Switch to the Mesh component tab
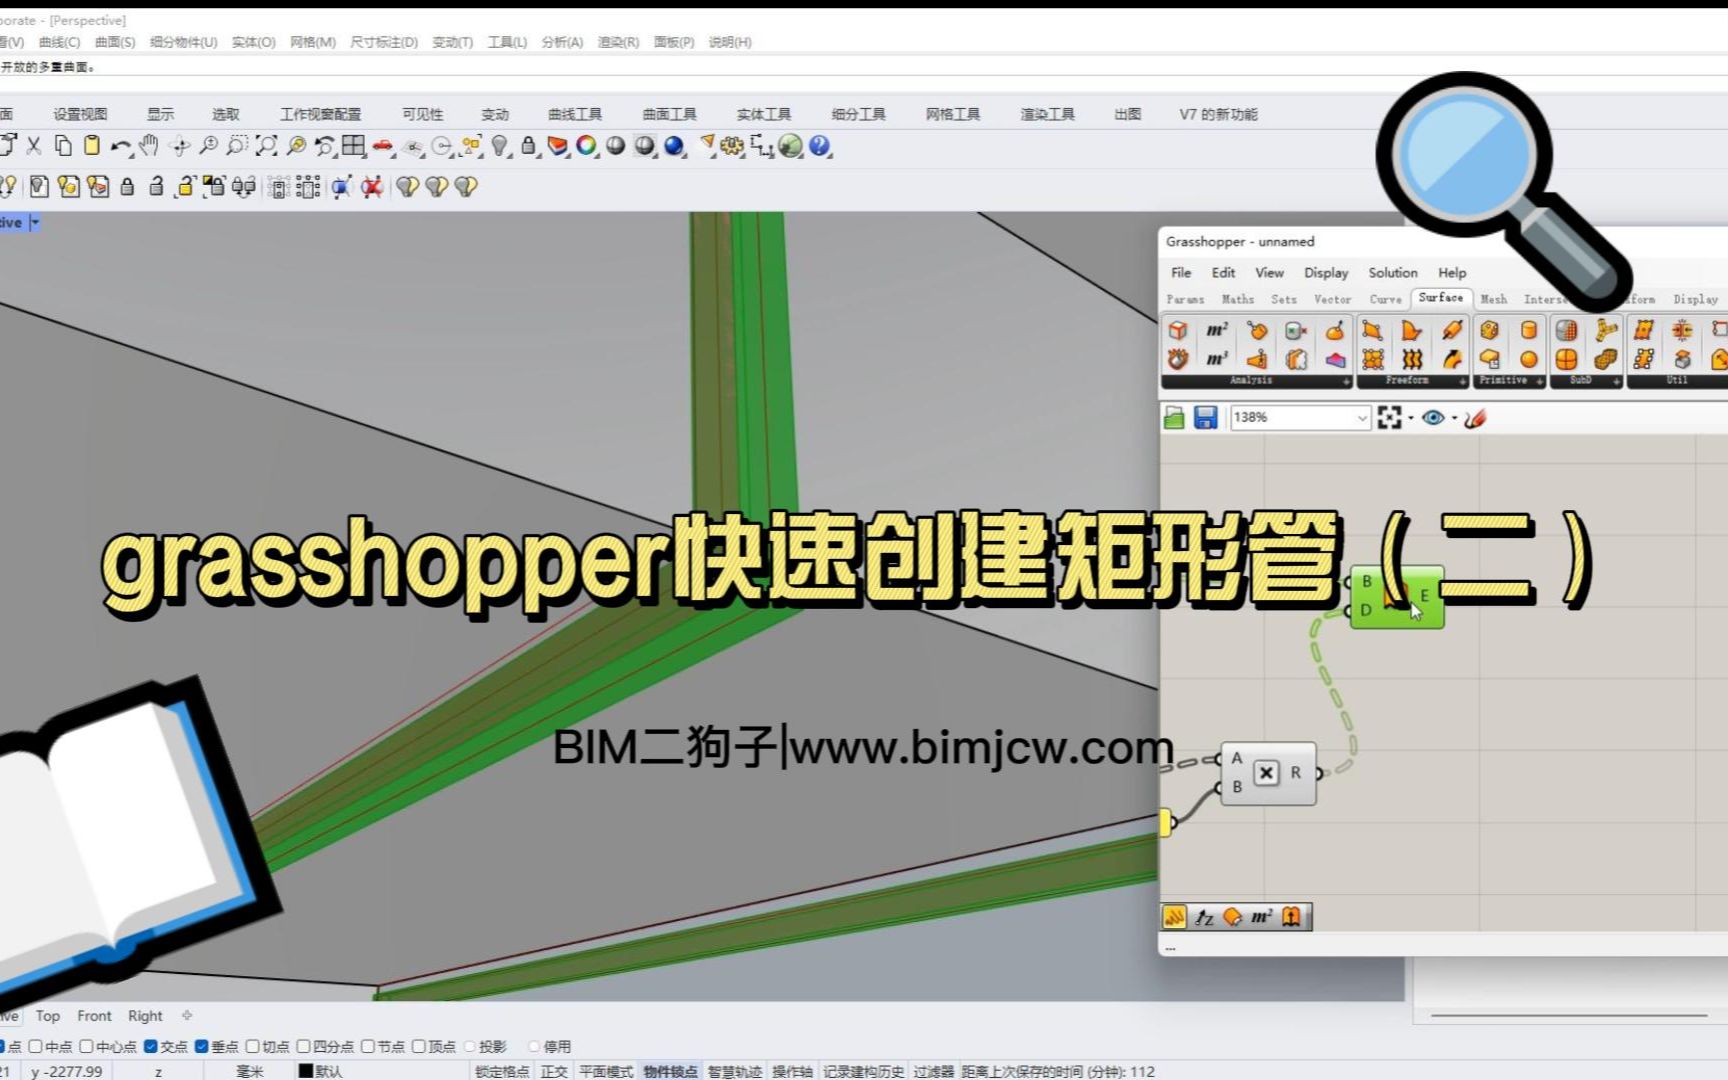Viewport: 1728px width, 1080px height. pyautogui.click(x=1493, y=299)
